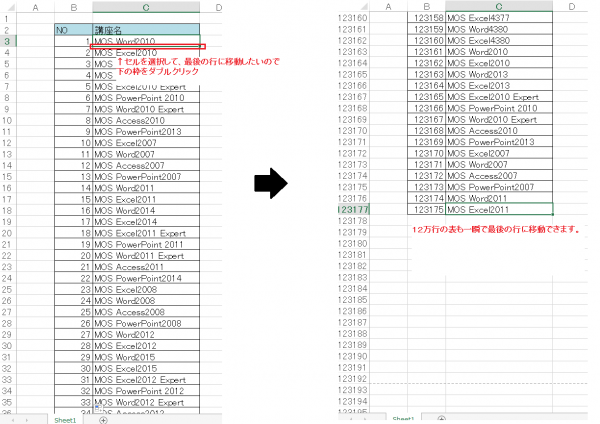Viewport: 600px width, 424px height.
Task: Click cell MOS Excel2013
Action: click(x=499, y=85)
